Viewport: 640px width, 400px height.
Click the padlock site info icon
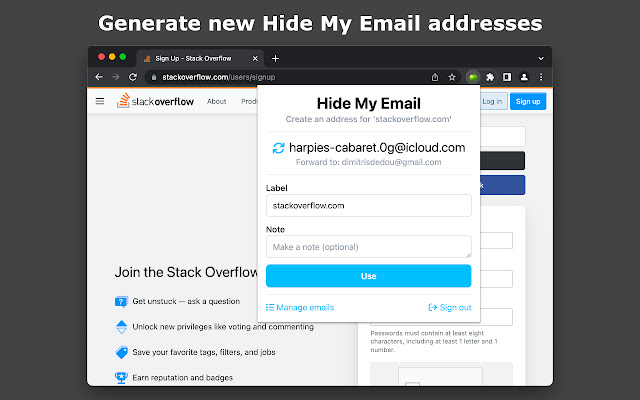click(x=154, y=77)
